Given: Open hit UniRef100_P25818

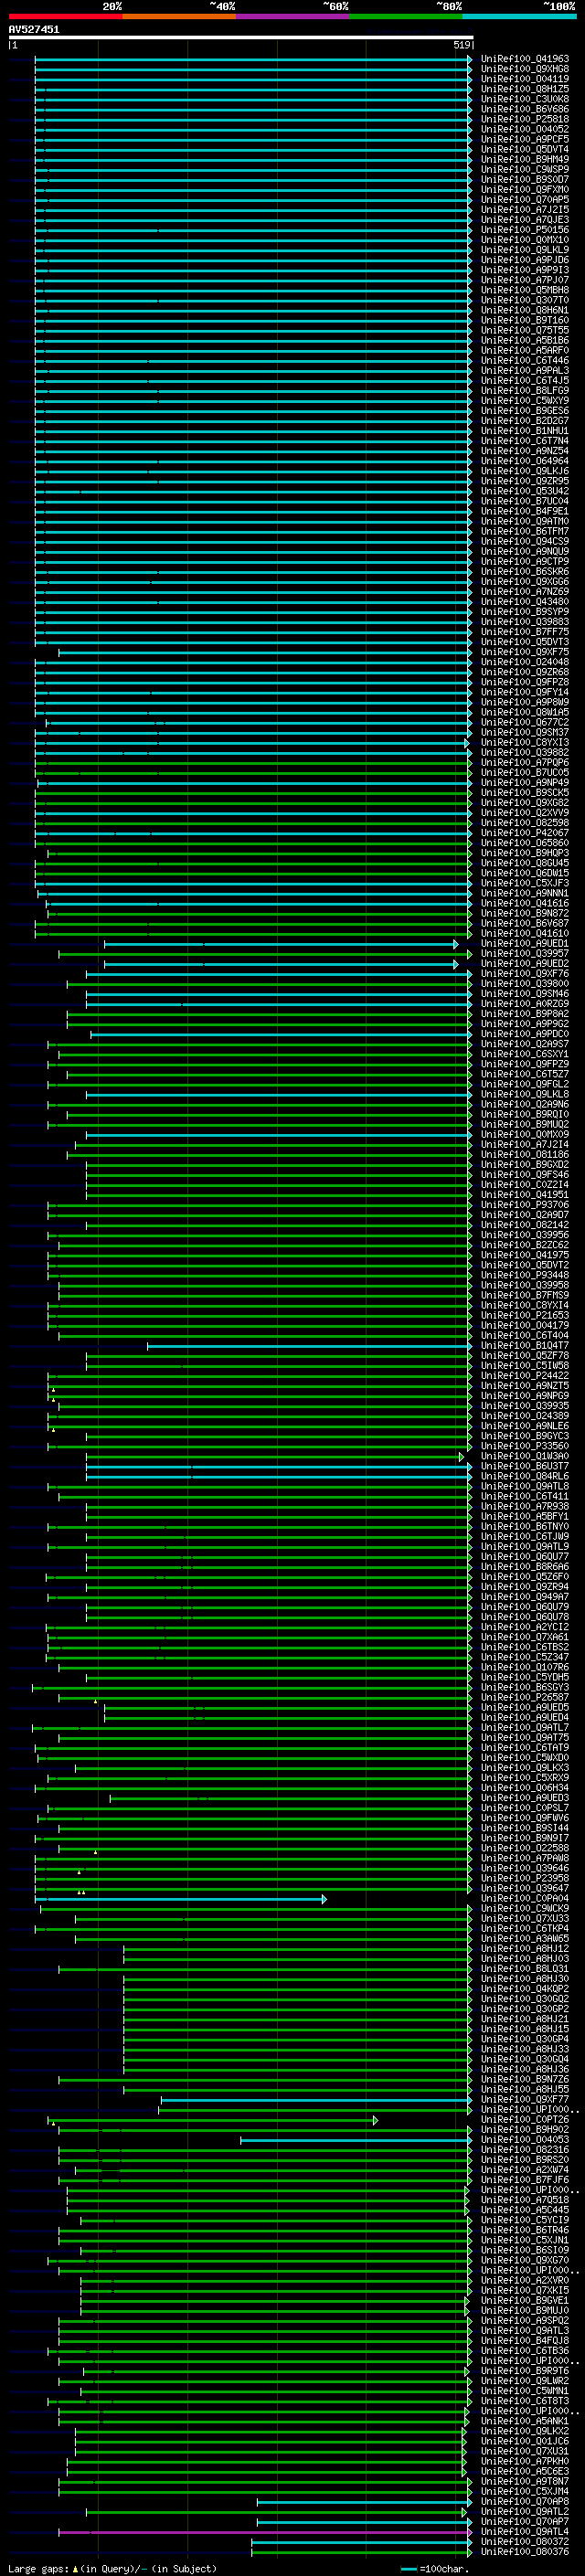Looking at the screenshot, I should click(524, 119).
